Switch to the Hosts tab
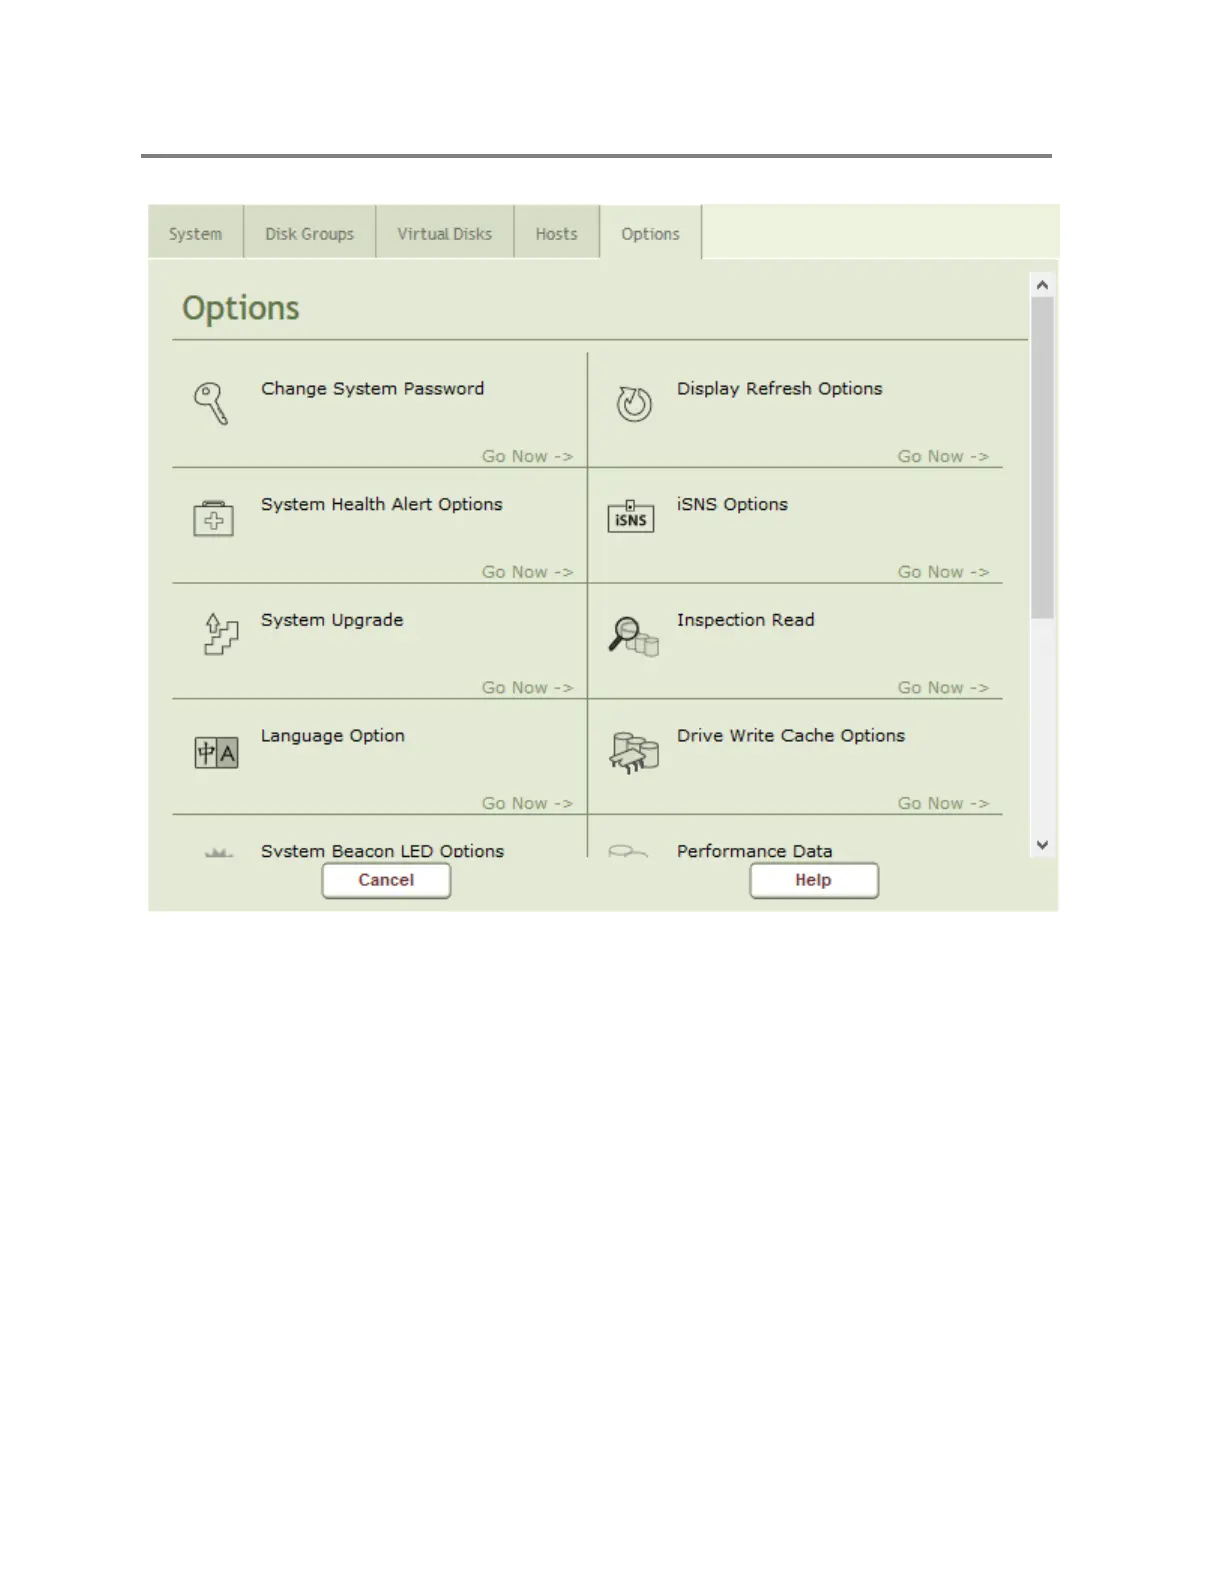The height and width of the screenshot is (1584, 1224). click(x=557, y=233)
